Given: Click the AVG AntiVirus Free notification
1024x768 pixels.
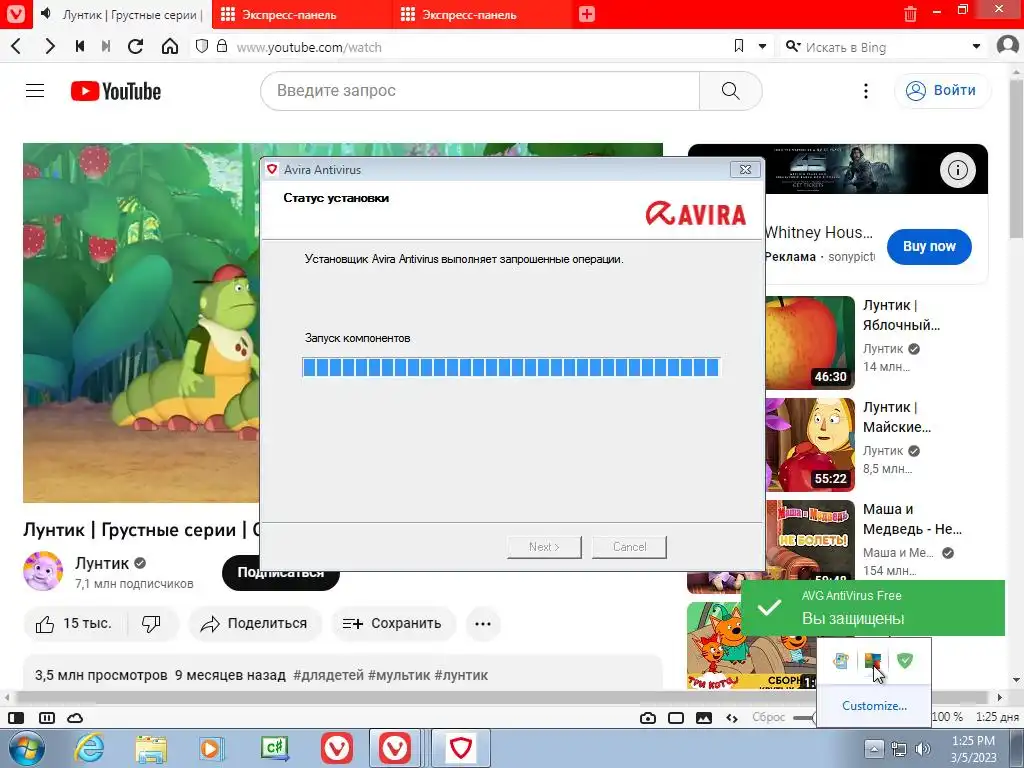Looking at the screenshot, I should click(872, 607).
